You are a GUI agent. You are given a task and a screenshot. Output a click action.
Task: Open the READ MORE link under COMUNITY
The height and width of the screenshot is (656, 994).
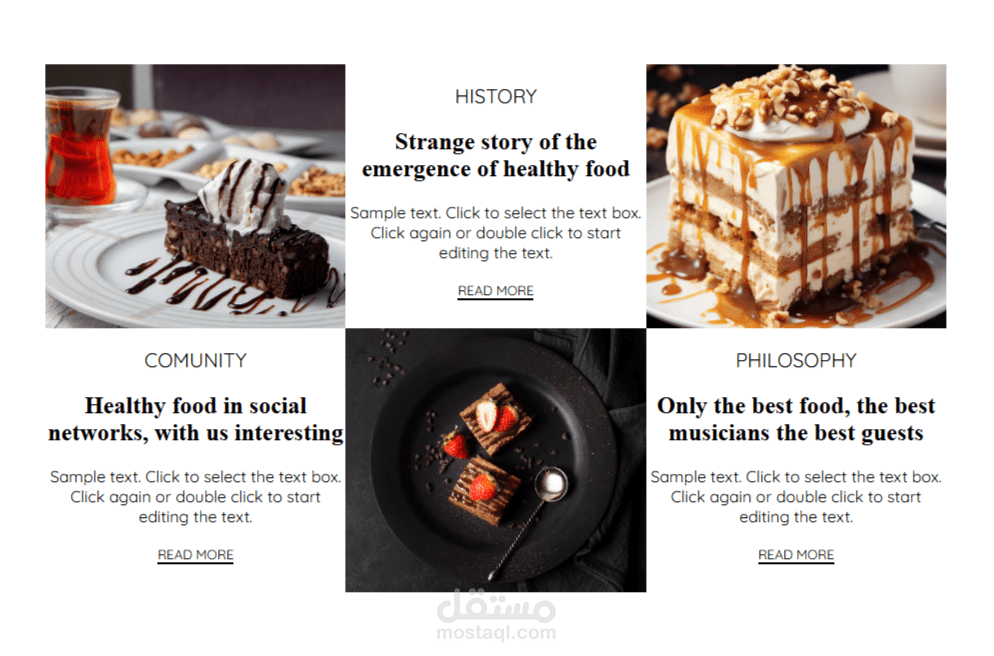coord(195,555)
